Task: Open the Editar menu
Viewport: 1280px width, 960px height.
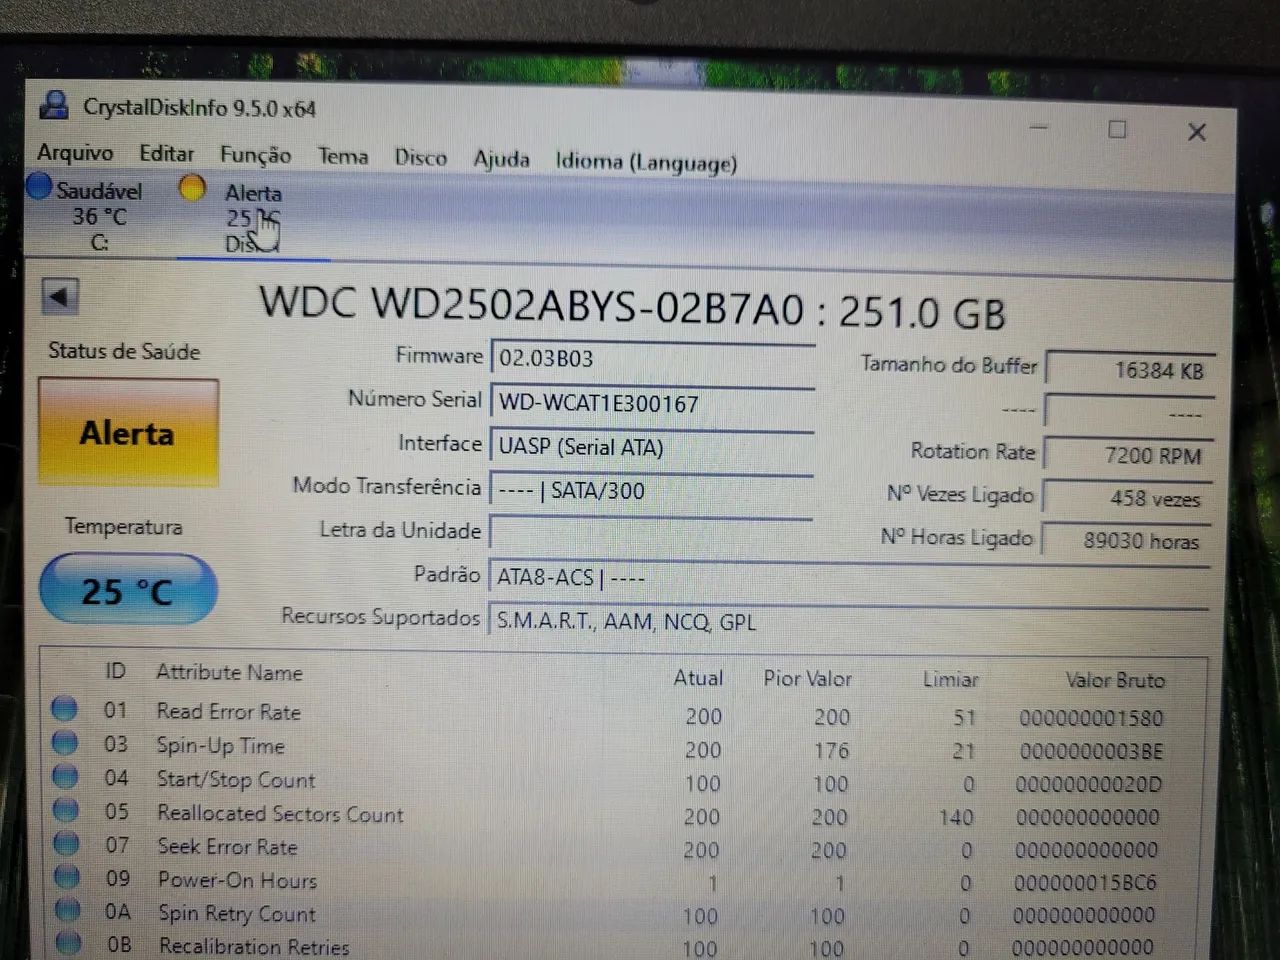Action: pos(166,154)
